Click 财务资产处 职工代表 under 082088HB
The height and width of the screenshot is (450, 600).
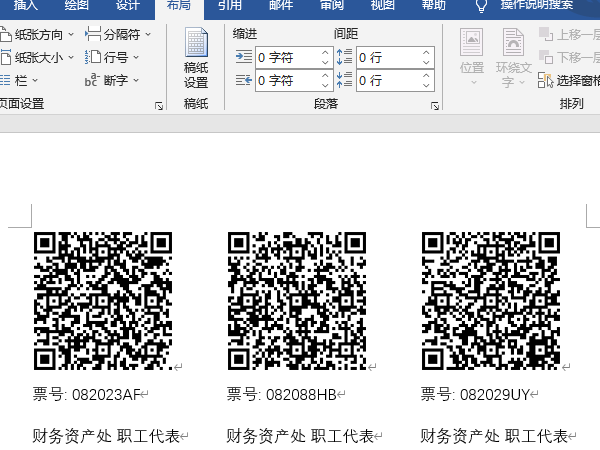(300, 436)
